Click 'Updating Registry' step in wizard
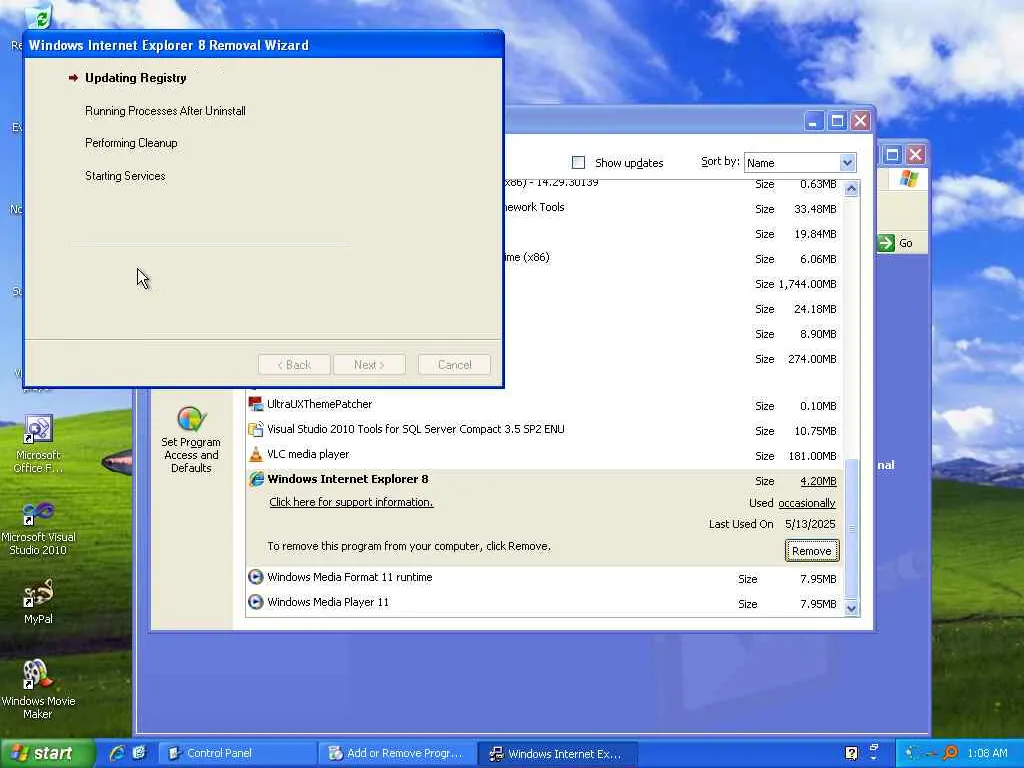The width and height of the screenshot is (1024, 768). point(136,78)
